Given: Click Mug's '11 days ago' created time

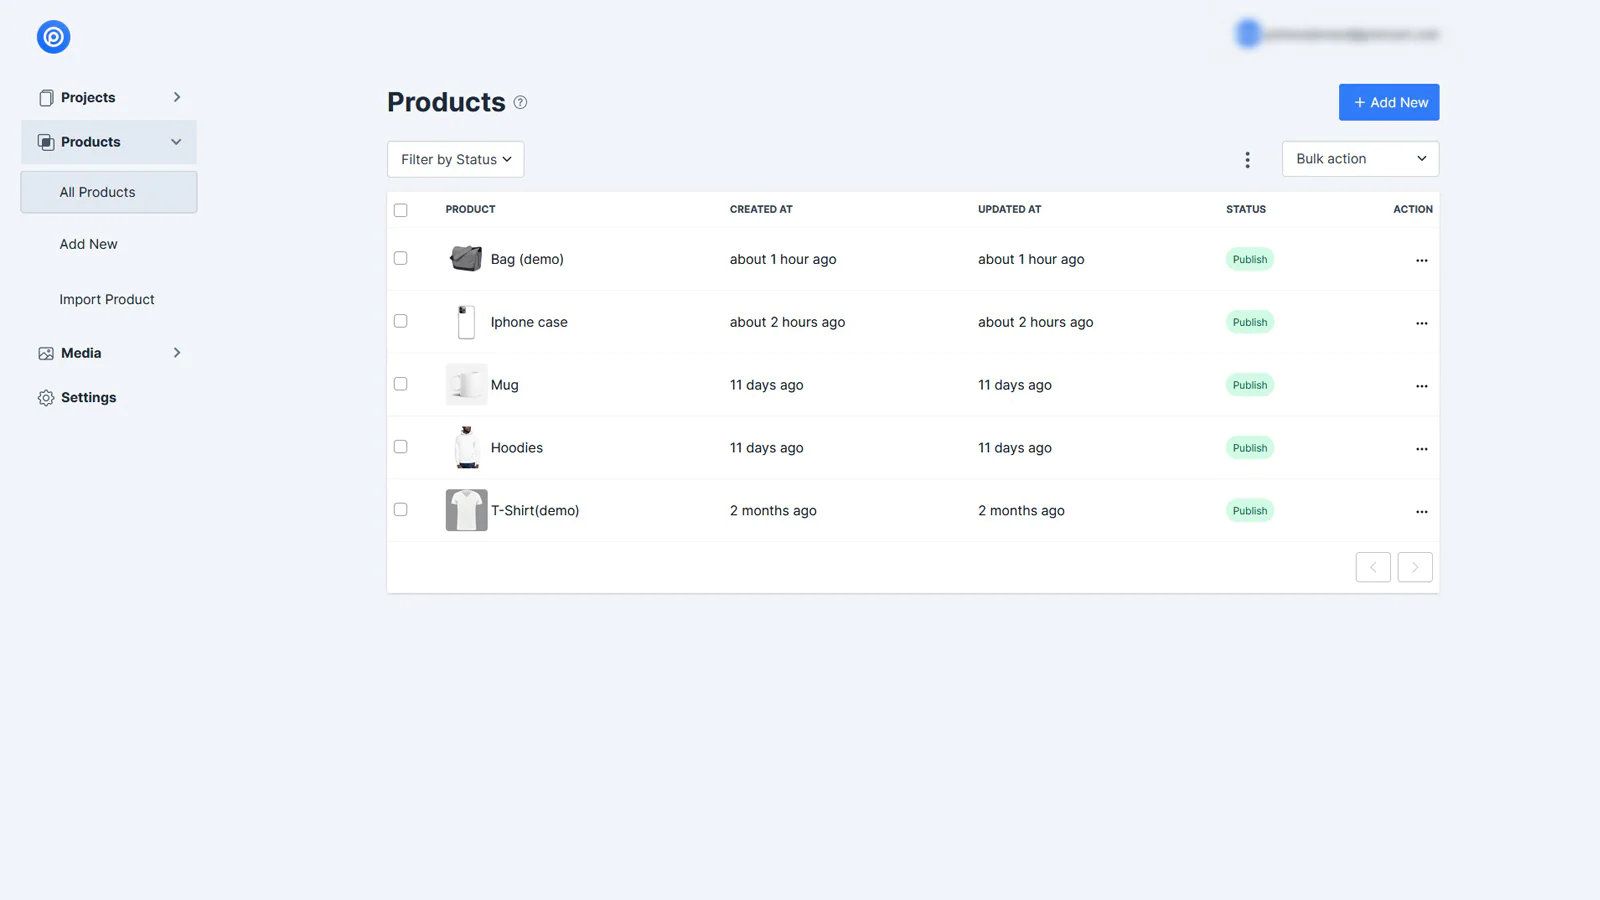Looking at the screenshot, I should [767, 385].
